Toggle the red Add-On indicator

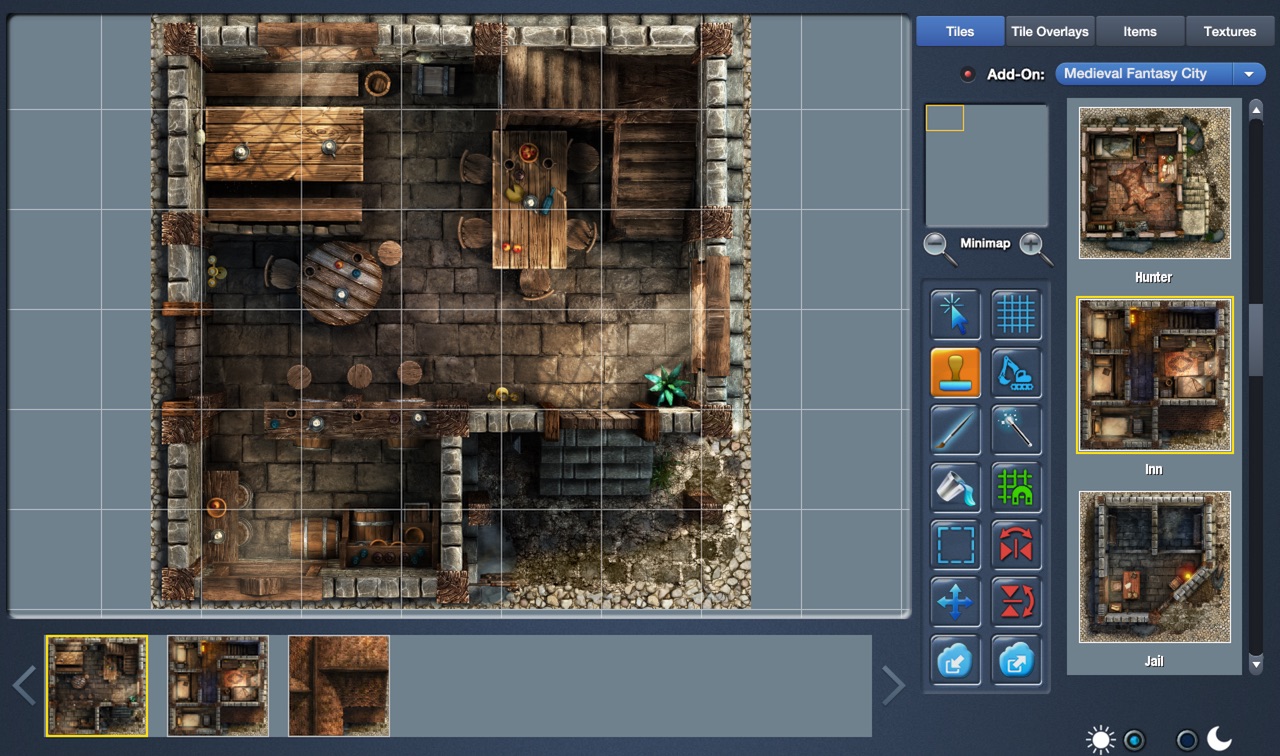966,73
